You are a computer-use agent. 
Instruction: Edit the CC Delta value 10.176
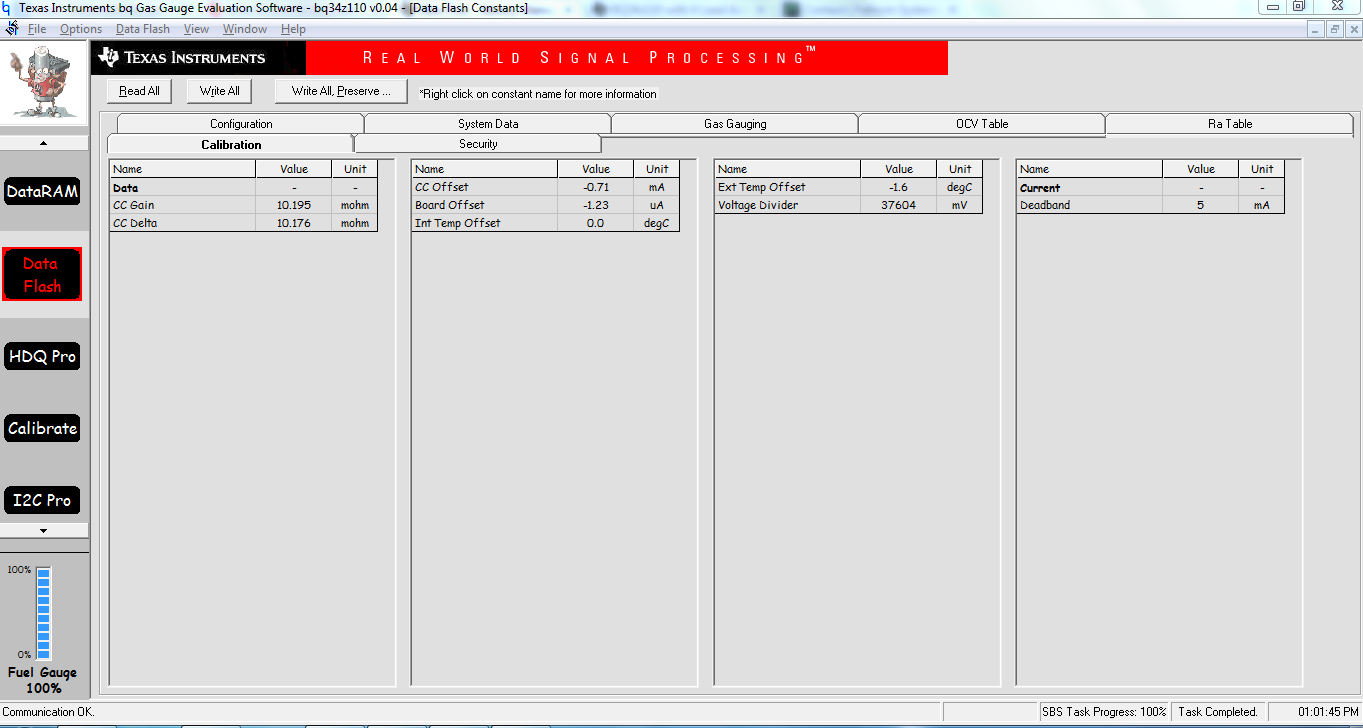tap(294, 223)
